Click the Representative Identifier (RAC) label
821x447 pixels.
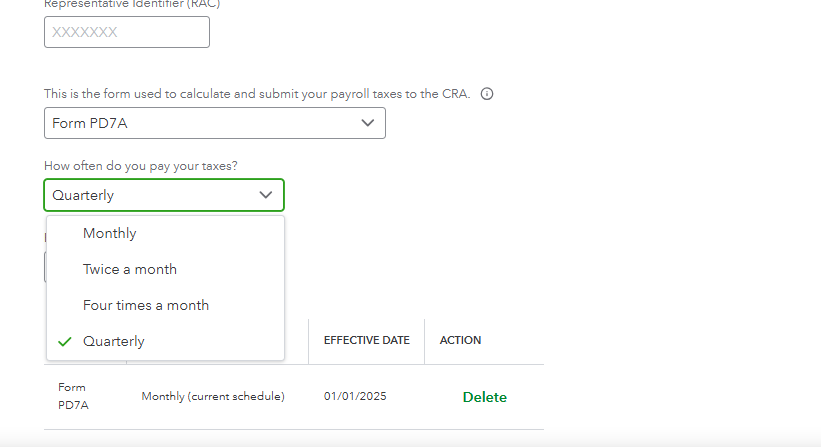(132, 4)
